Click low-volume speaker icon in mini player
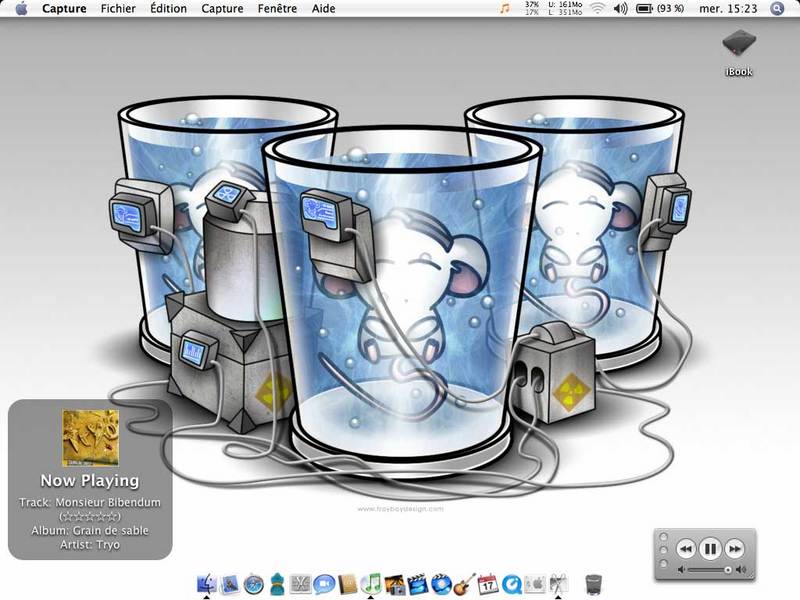800x600 pixels. pos(682,569)
